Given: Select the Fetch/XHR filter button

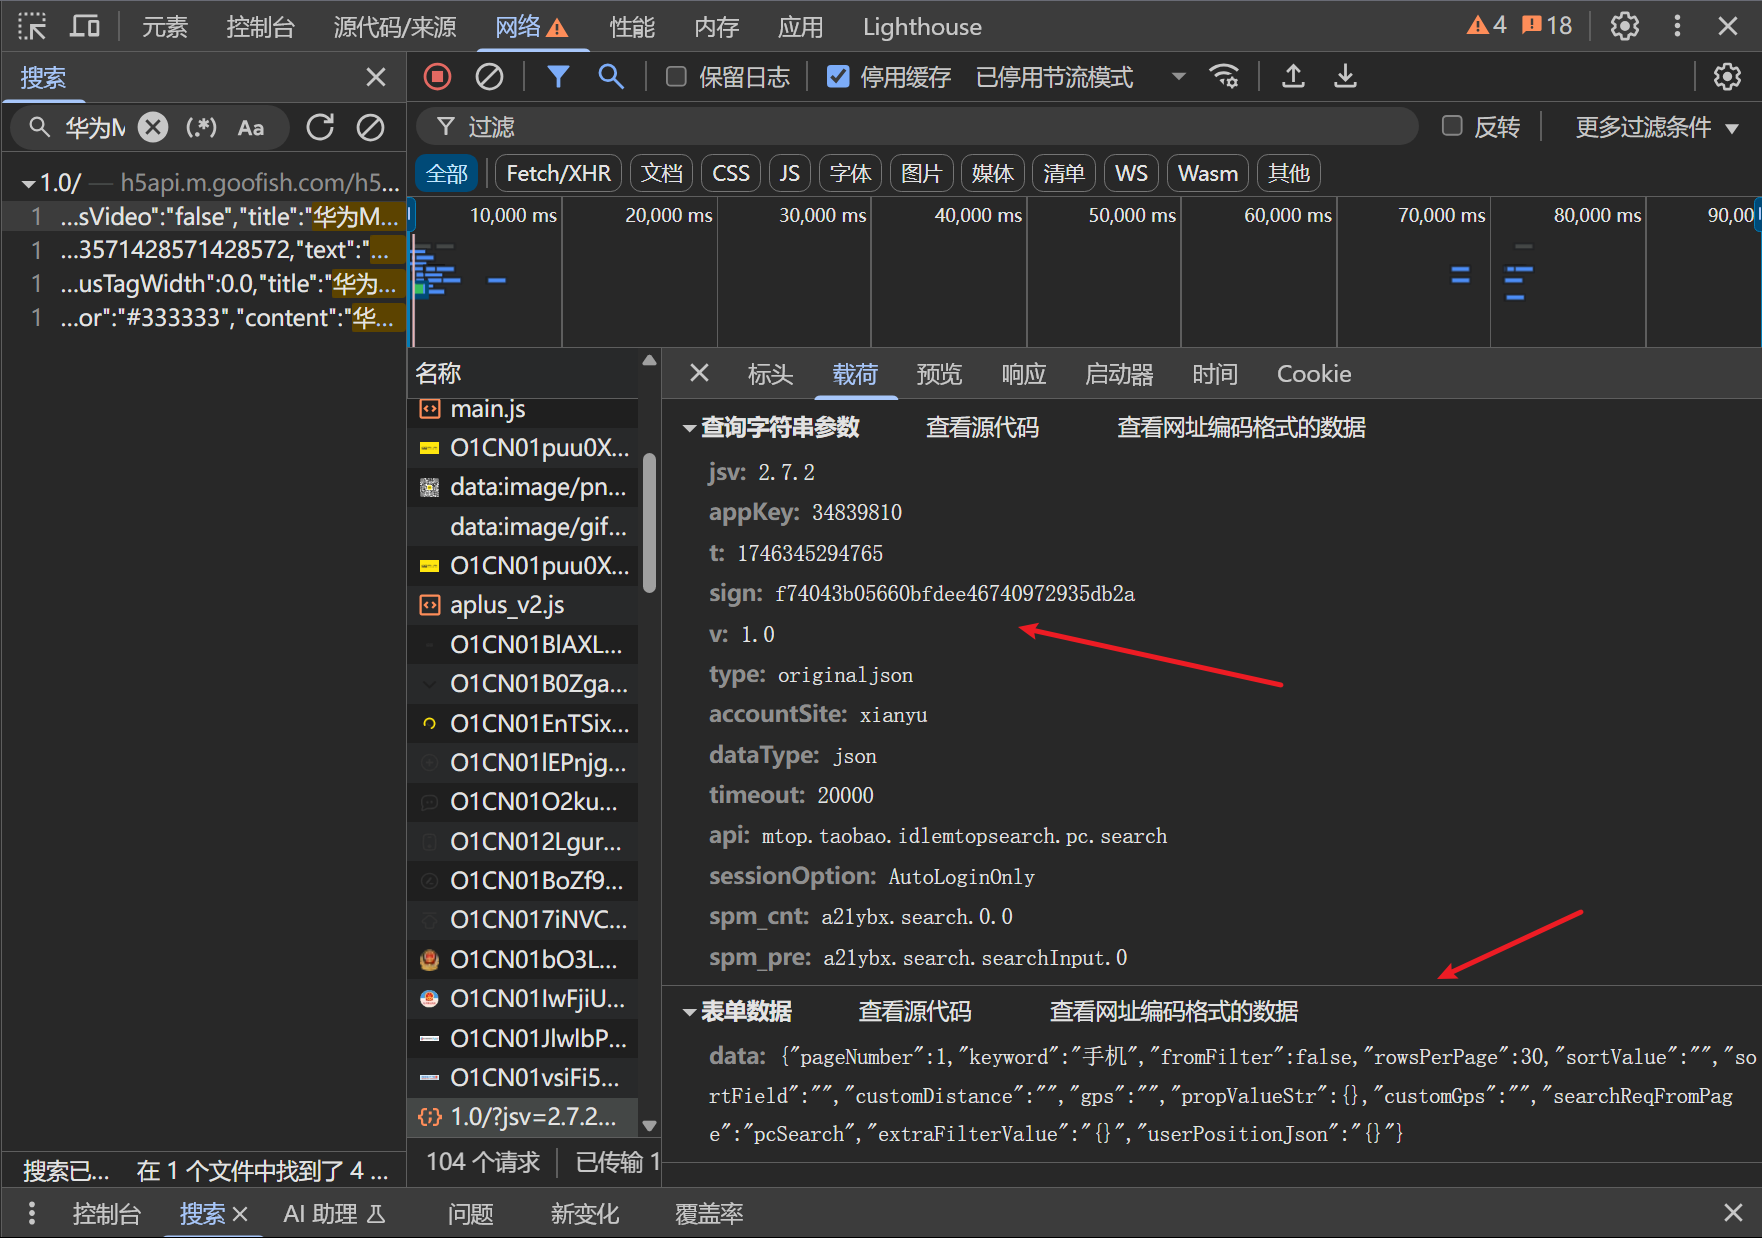Looking at the screenshot, I should [558, 174].
